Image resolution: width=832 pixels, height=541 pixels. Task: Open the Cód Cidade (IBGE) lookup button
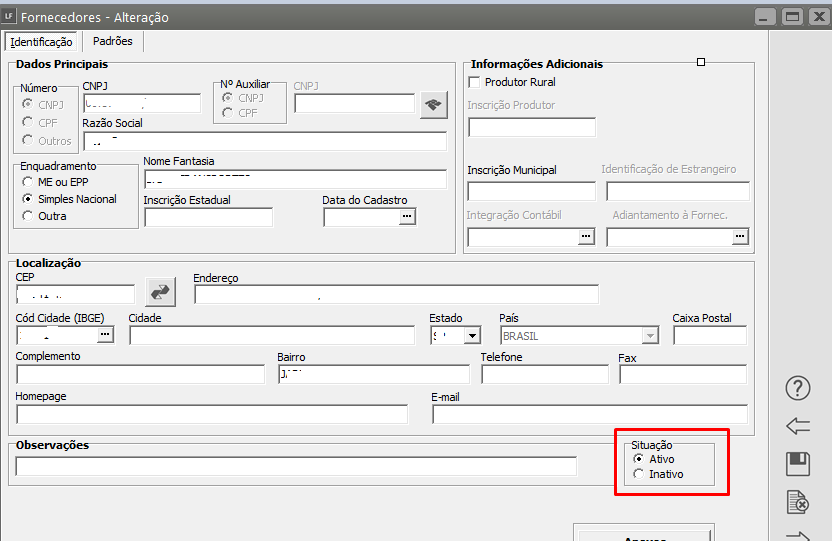pos(105,336)
